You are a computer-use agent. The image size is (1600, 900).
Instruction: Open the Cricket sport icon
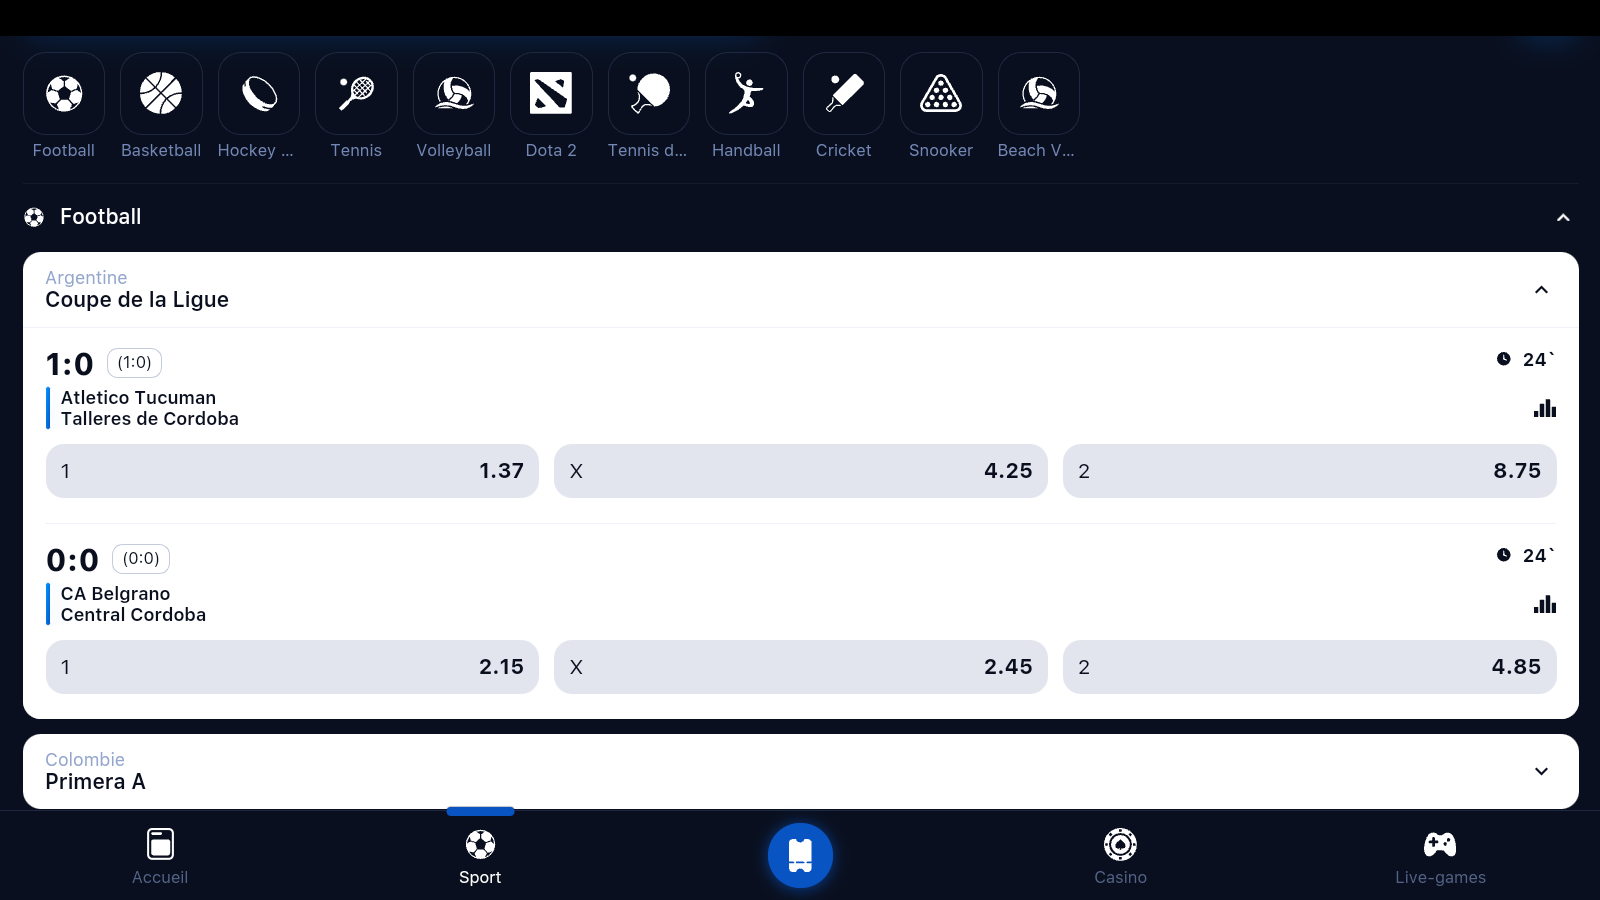[x=843, y=94]
